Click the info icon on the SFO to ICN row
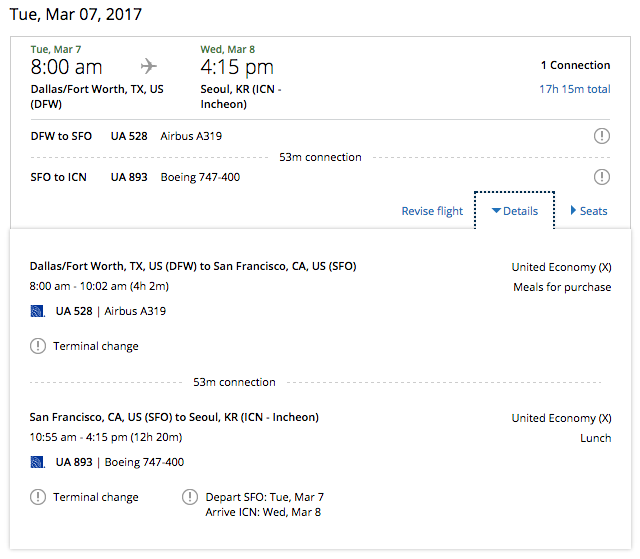The image size is (640, 559). pyautogui.click(x=601, y=177)
